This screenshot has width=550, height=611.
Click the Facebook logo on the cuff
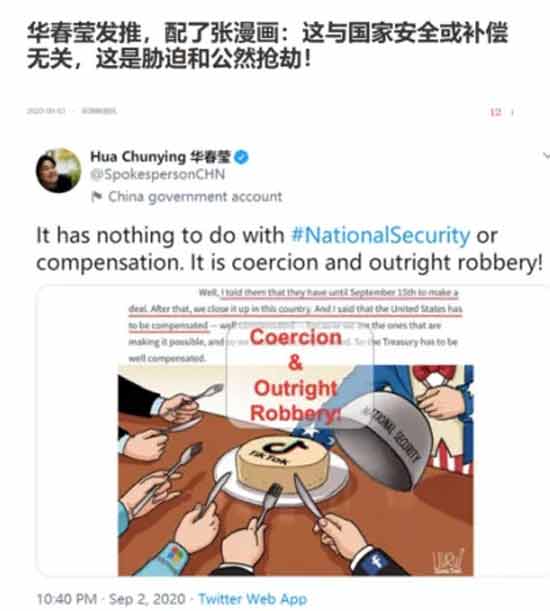click(x=377, y=562)
